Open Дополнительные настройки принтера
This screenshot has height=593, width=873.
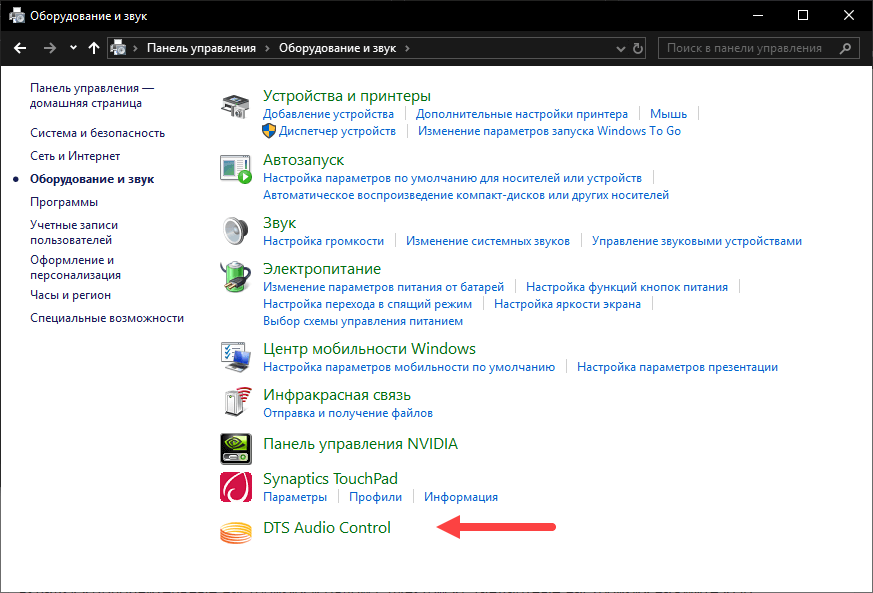pyautogui.click(x=522, y=114)
